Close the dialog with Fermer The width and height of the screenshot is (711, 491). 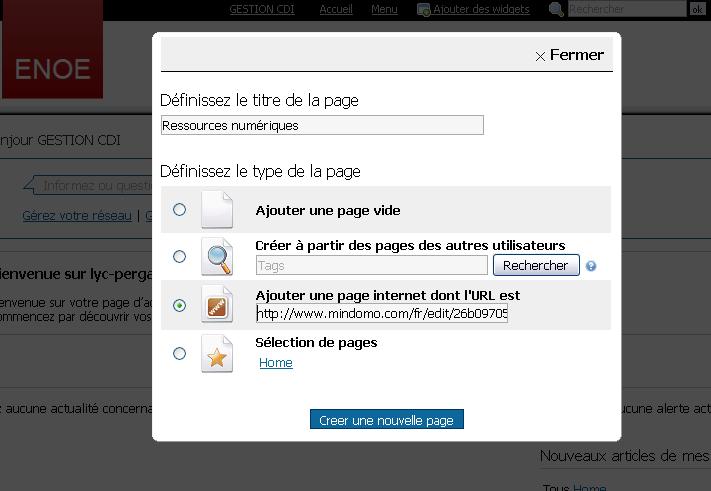(569, 55)
